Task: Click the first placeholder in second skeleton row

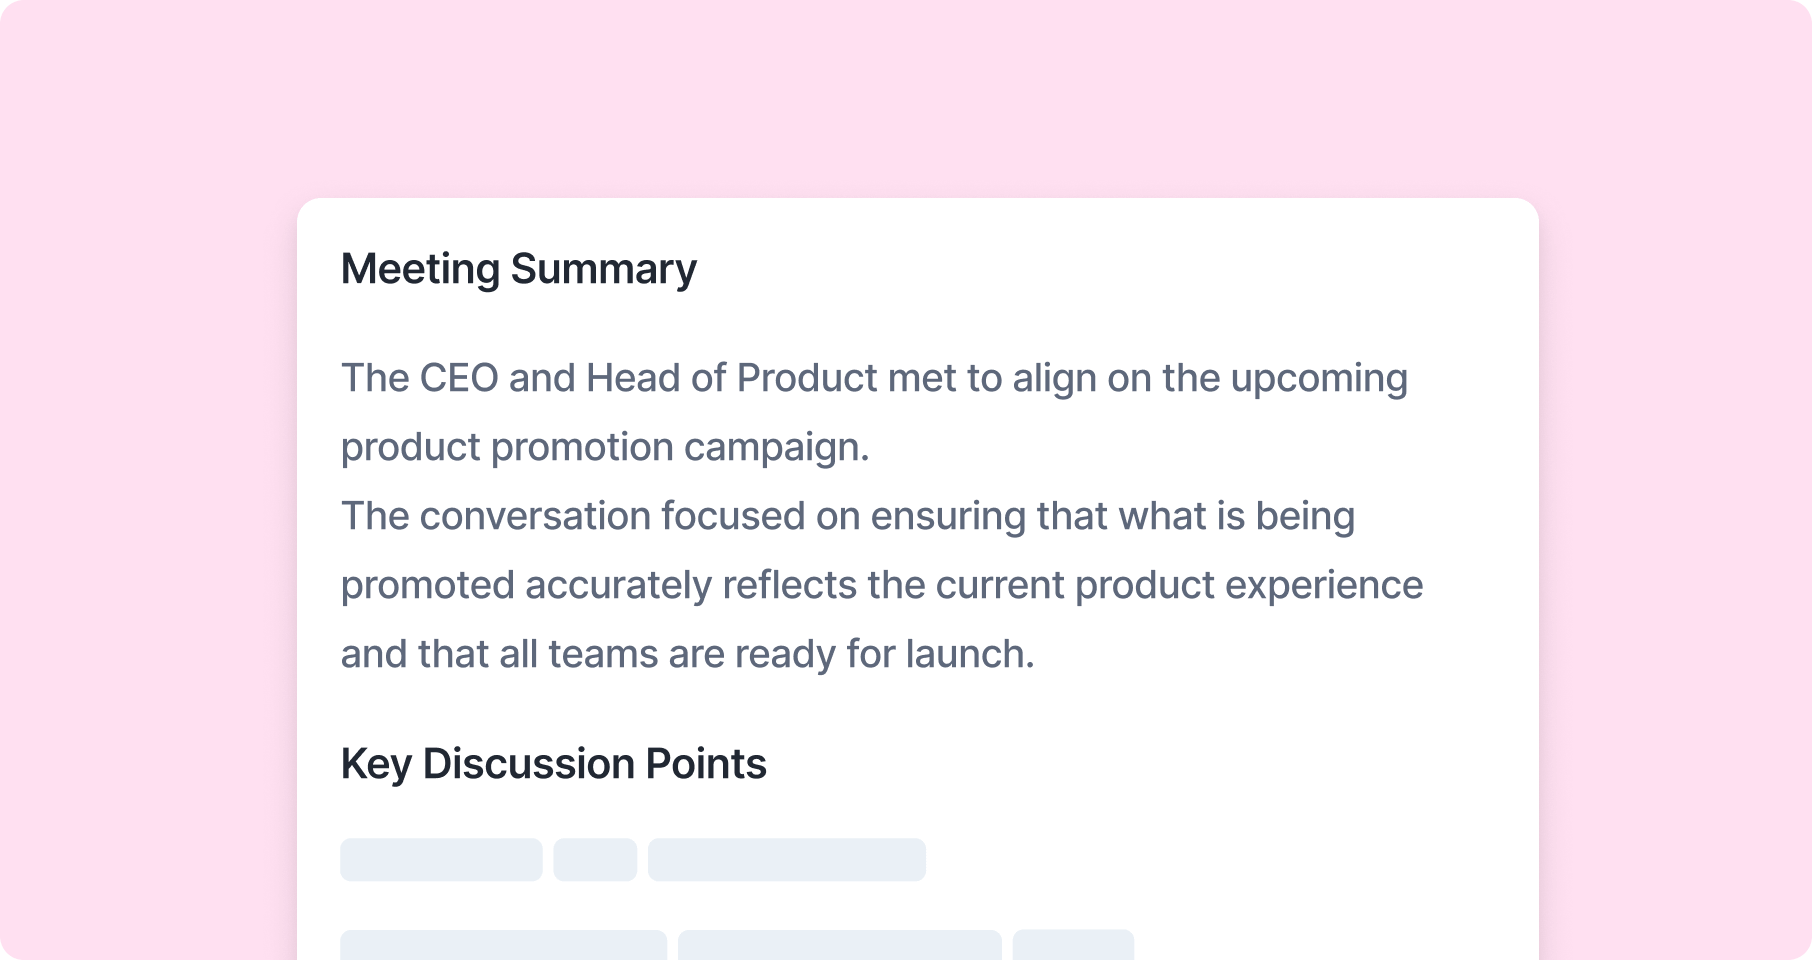Action: (503, 946)
